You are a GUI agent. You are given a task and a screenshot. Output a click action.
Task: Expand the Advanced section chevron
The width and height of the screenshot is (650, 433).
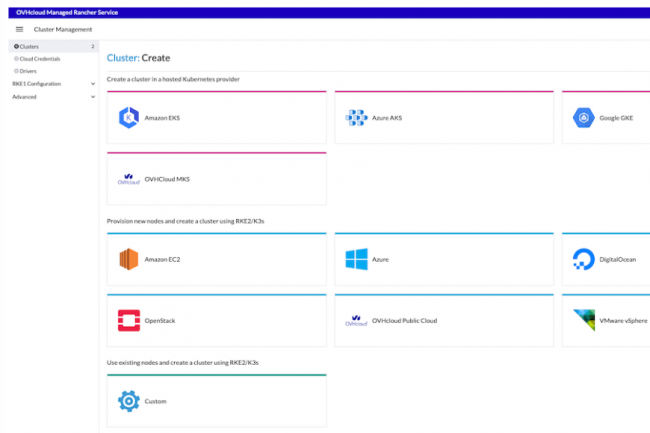[93, 97]
